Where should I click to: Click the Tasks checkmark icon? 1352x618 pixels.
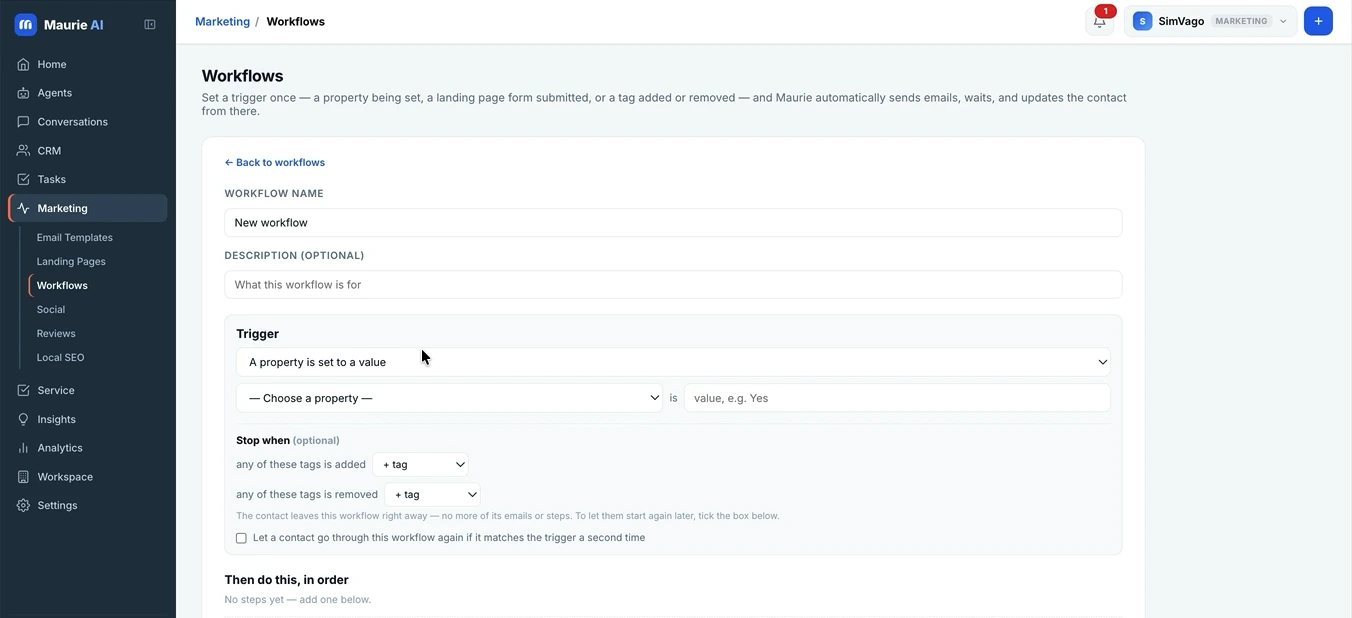tap(23, 180)
